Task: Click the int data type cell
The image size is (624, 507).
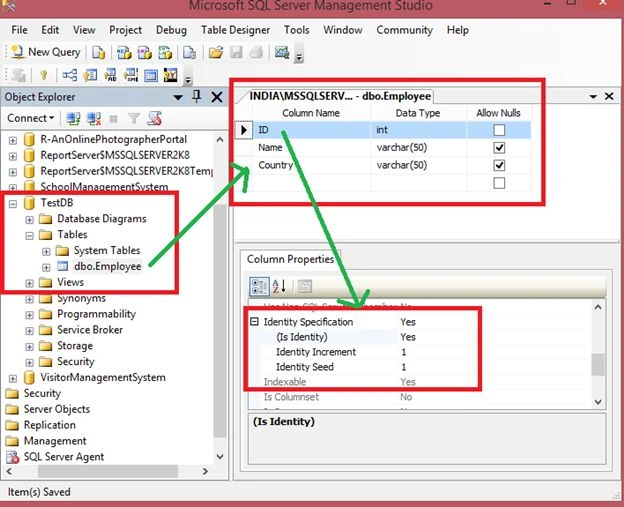Action: (x=418, y=130)
